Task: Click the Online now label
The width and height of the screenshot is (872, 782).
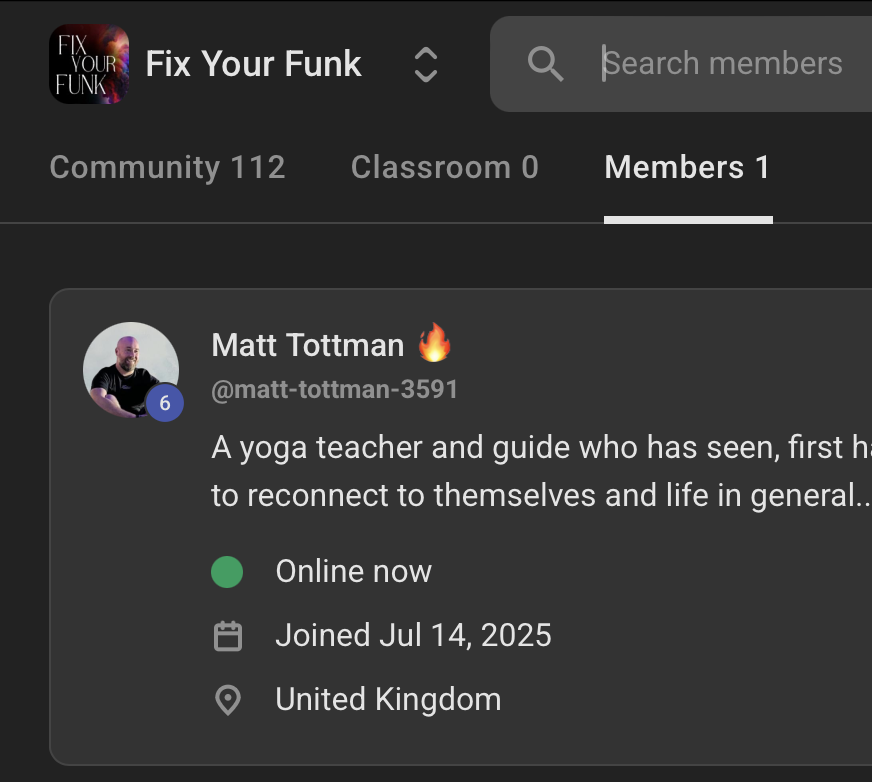Action: tap(354, 572)
